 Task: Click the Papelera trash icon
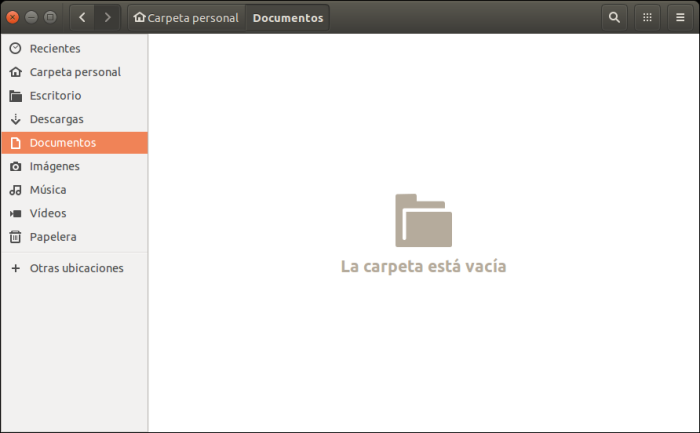click(x=15, y=237)
